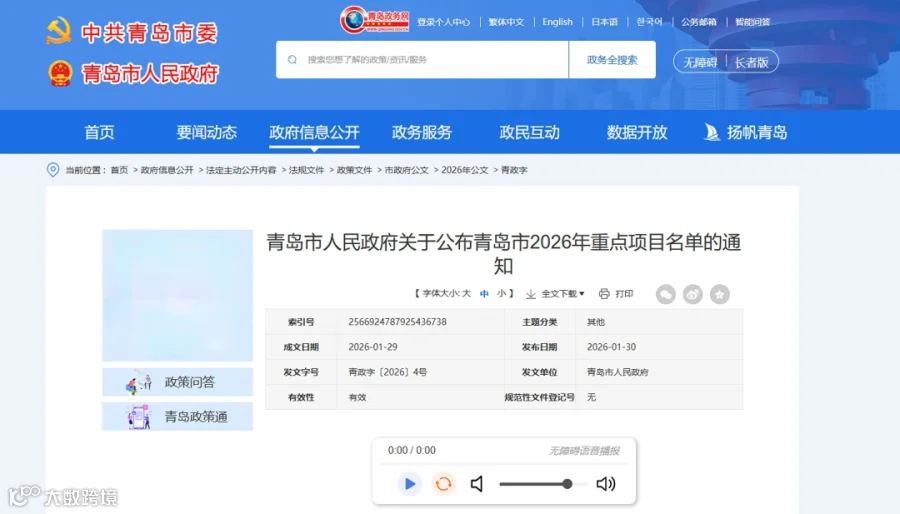Viewport: 900px width, 514px height.
Task: Click creation date 2026-01-29
Action: [373, 347]
